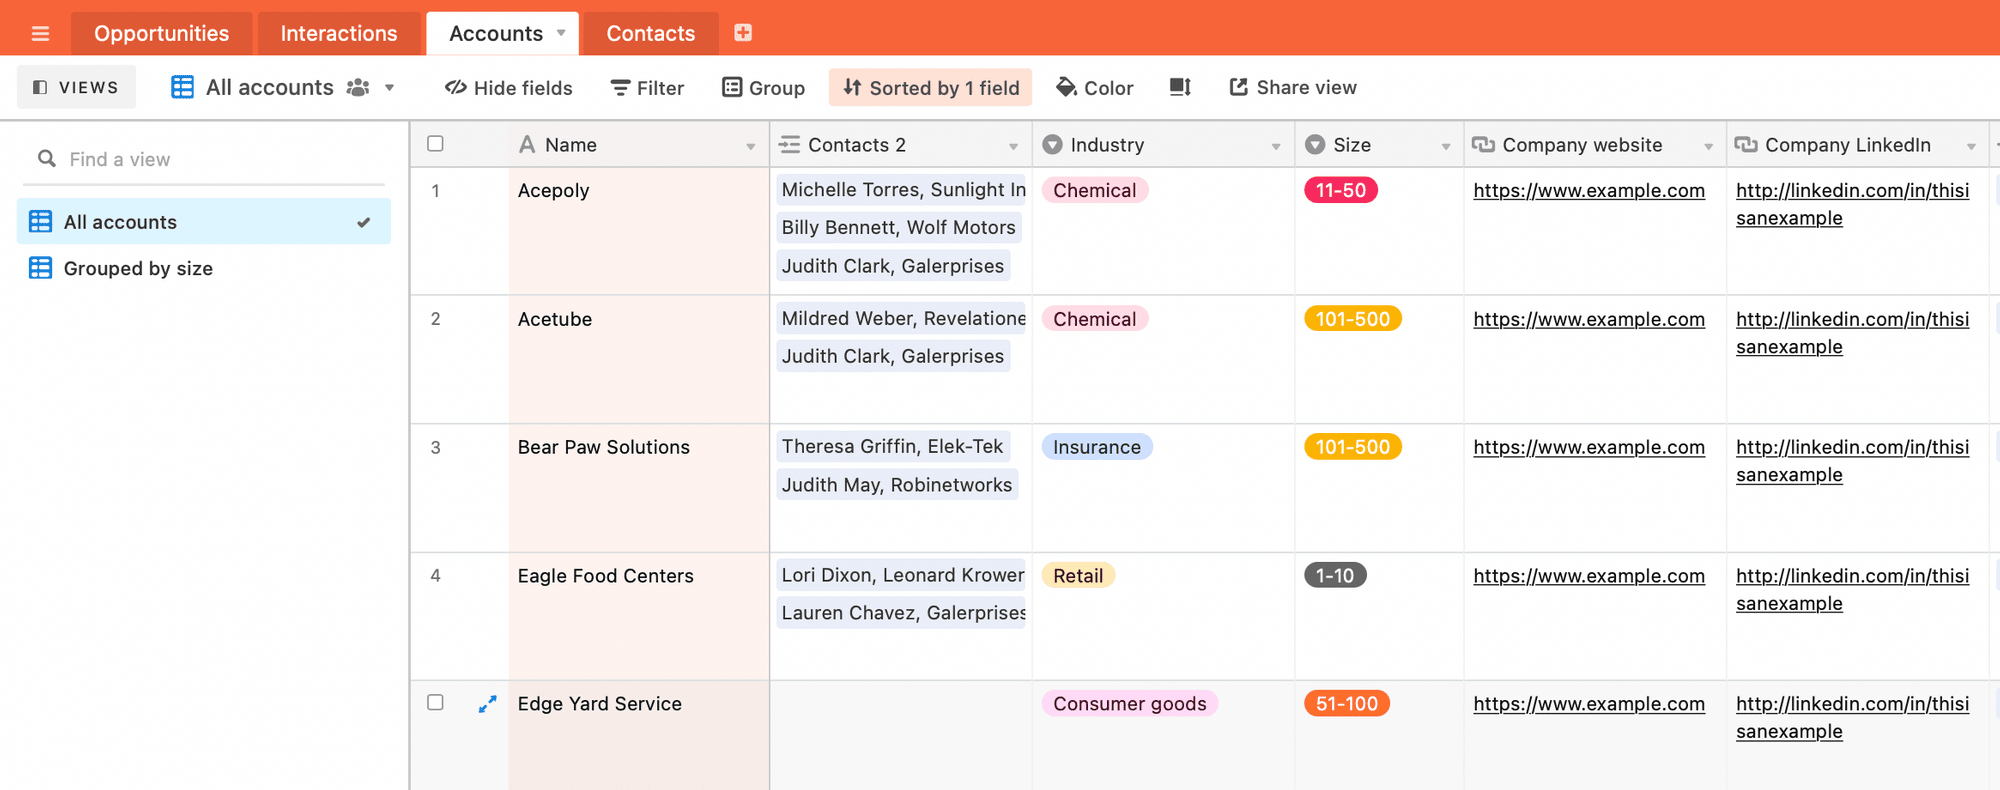Click the Share view button
This screenshot has width=2000, height=790.
tap(1292, 88)
